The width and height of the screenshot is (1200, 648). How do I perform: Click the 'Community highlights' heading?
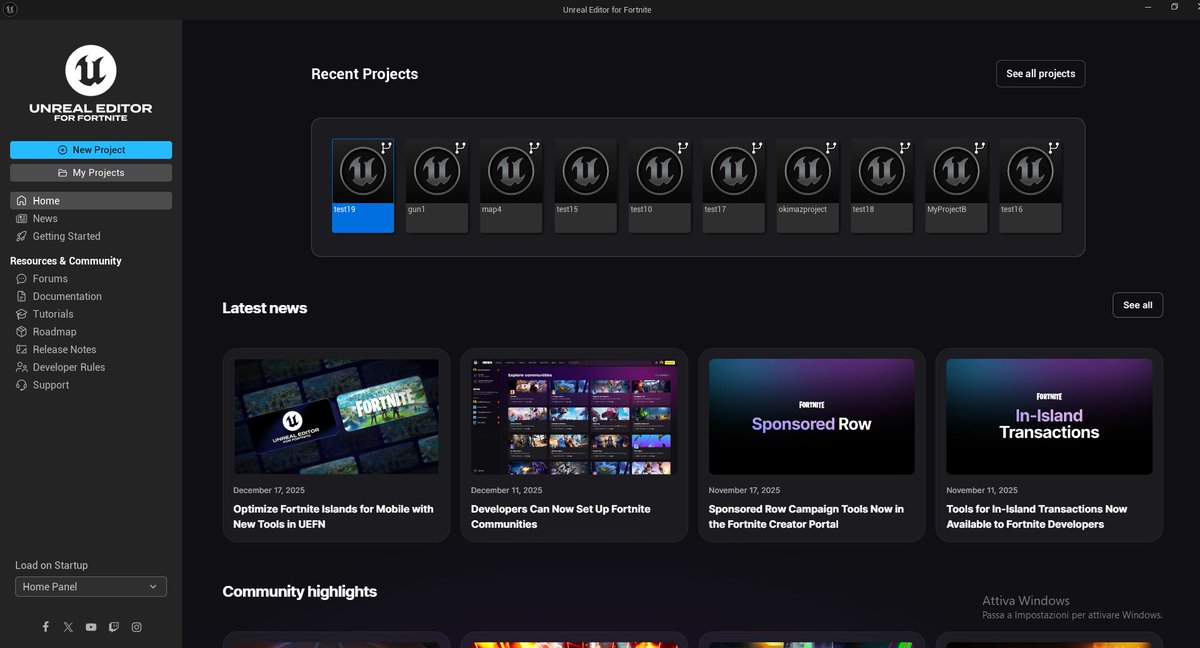pos(300,592)
